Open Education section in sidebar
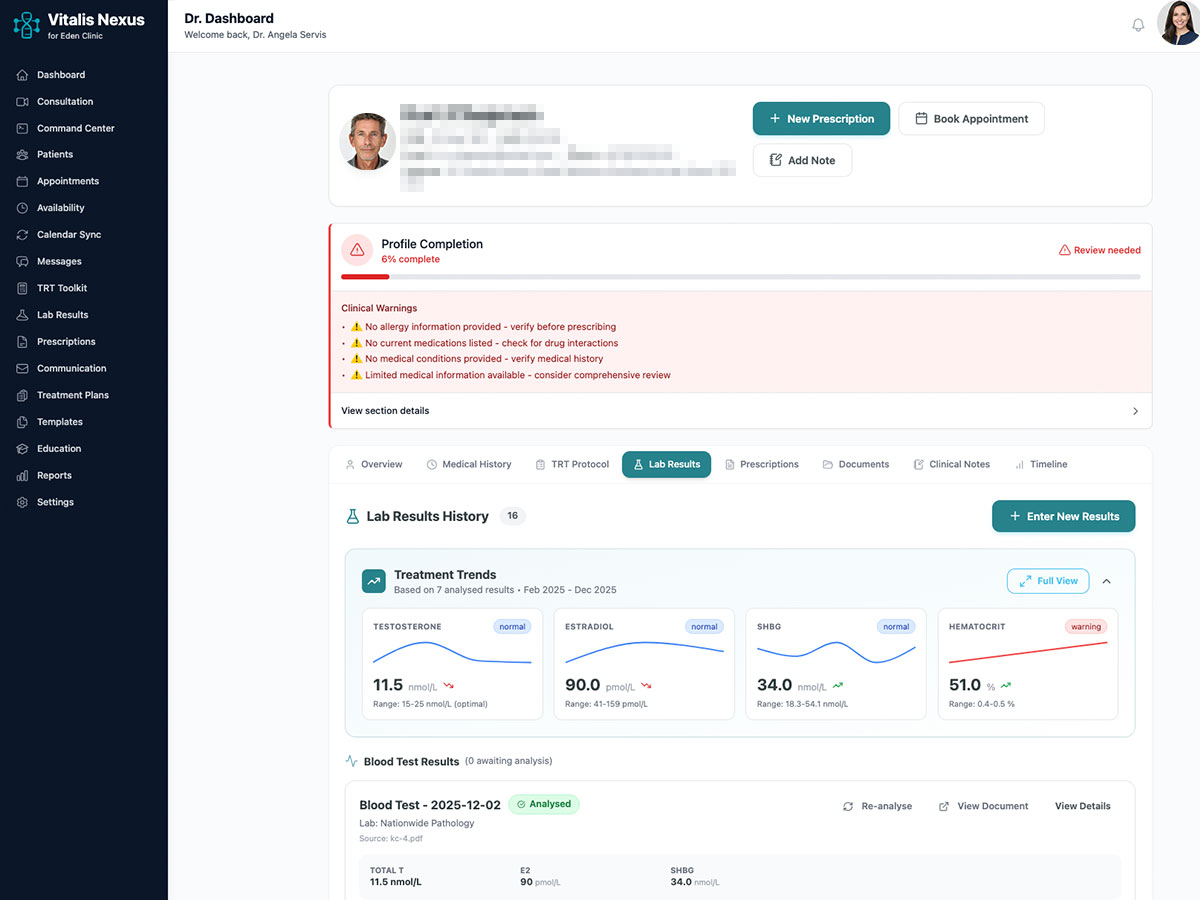Image resolution: width=1200 pixels, height=900 pixels. pos(59,449)
